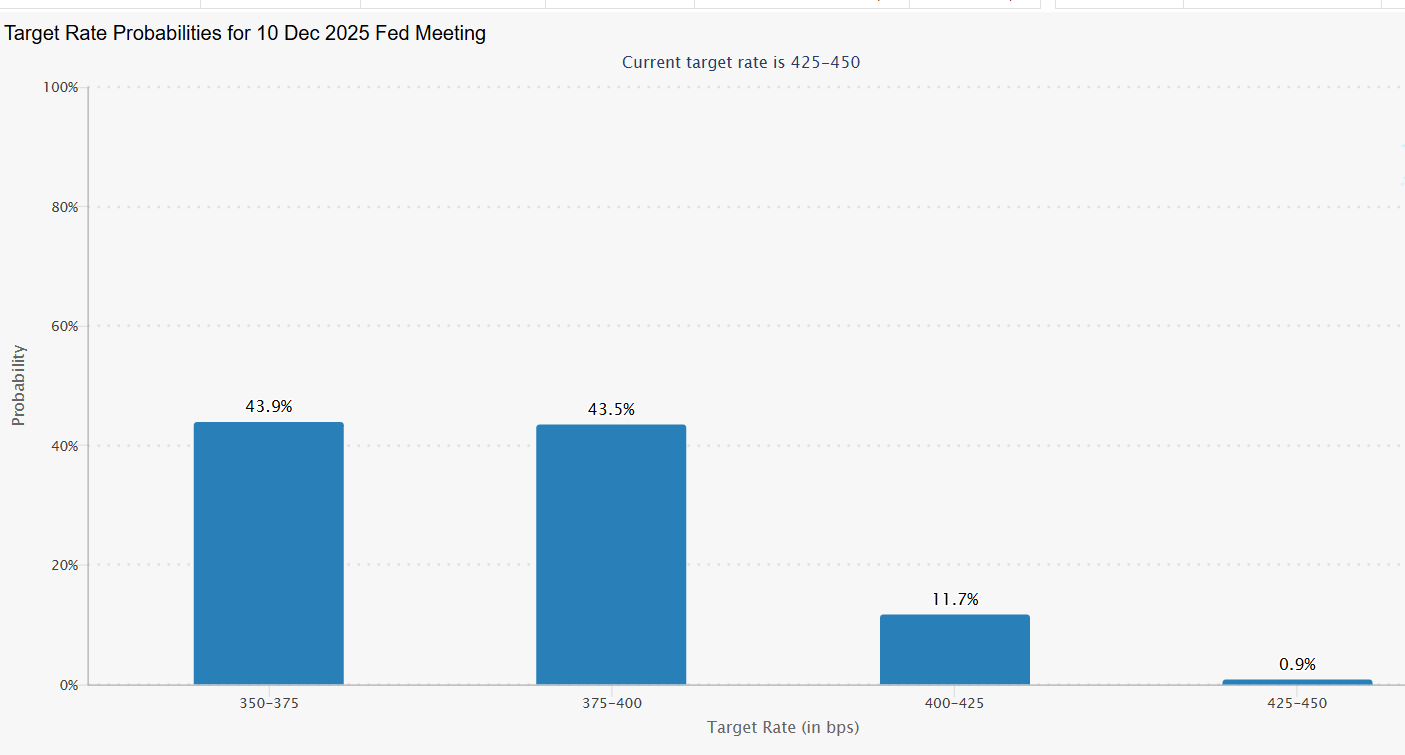
Task: Click the 350–375 probability bar
Action: (268, 553)
